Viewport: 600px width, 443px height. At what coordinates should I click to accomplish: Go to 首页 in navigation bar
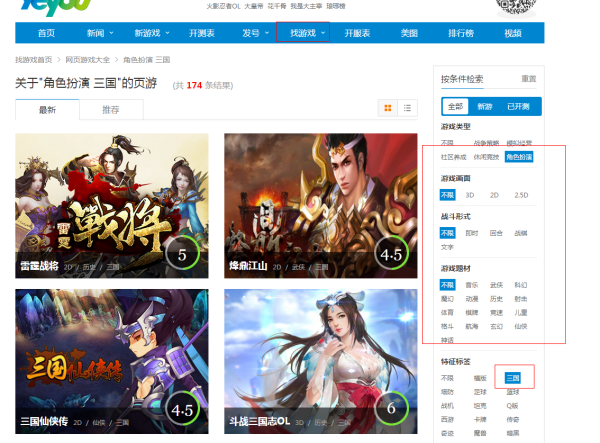[x=46, y=33]
